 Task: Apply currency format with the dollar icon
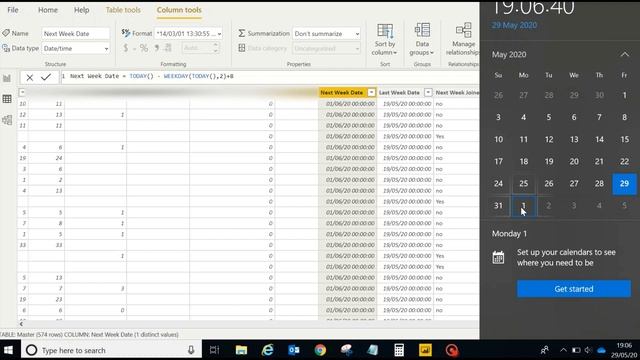(126, 48)
